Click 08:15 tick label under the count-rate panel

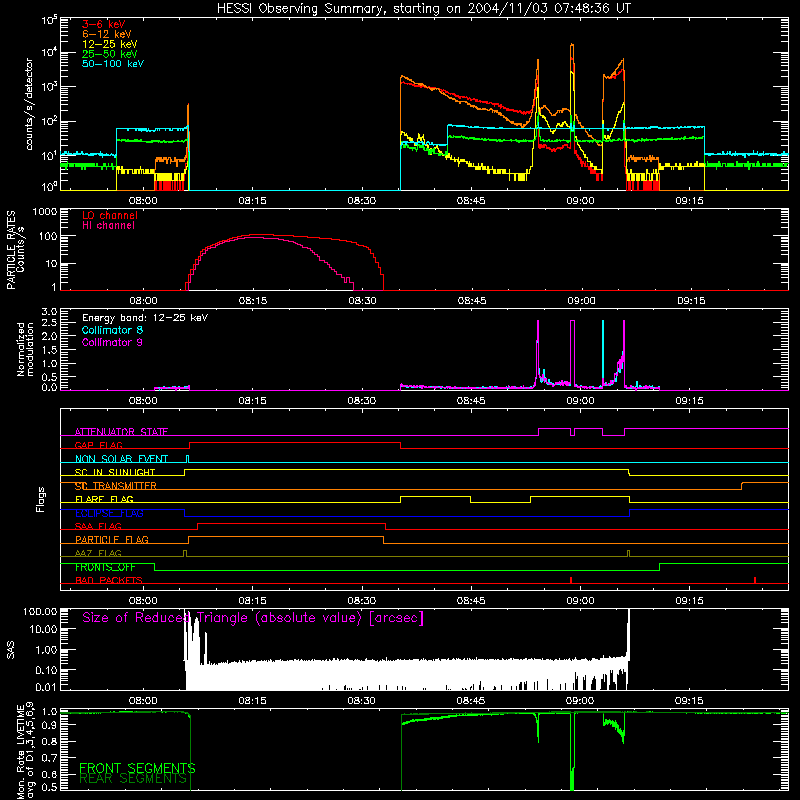253,201
